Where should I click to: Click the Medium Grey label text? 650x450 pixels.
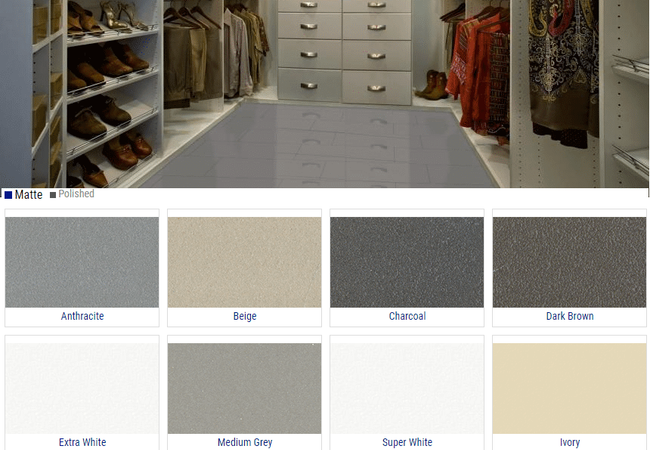click(245, 442)
